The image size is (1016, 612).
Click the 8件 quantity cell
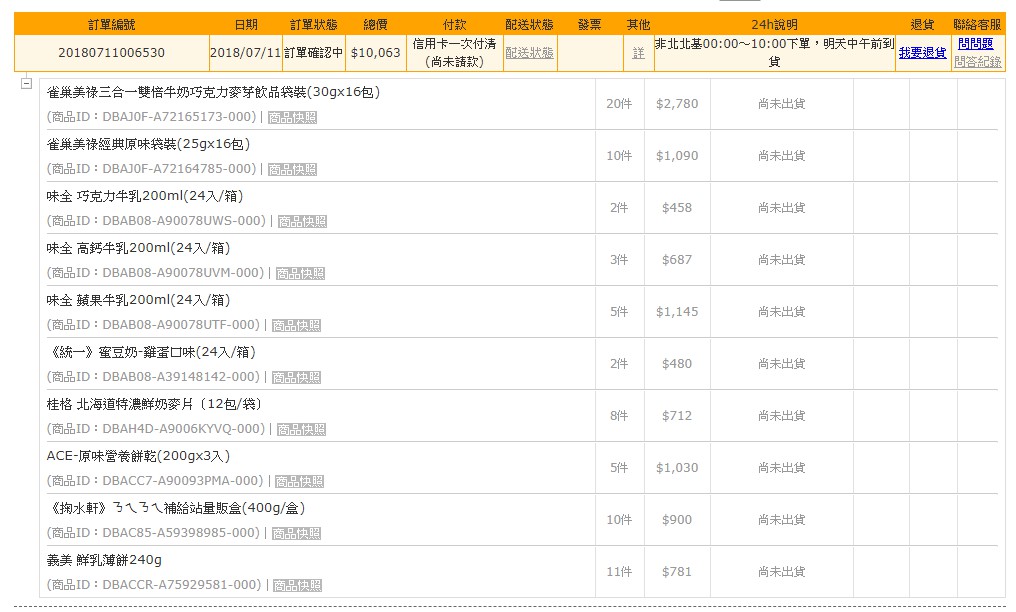pyautogui.click(x=619, y=416)
